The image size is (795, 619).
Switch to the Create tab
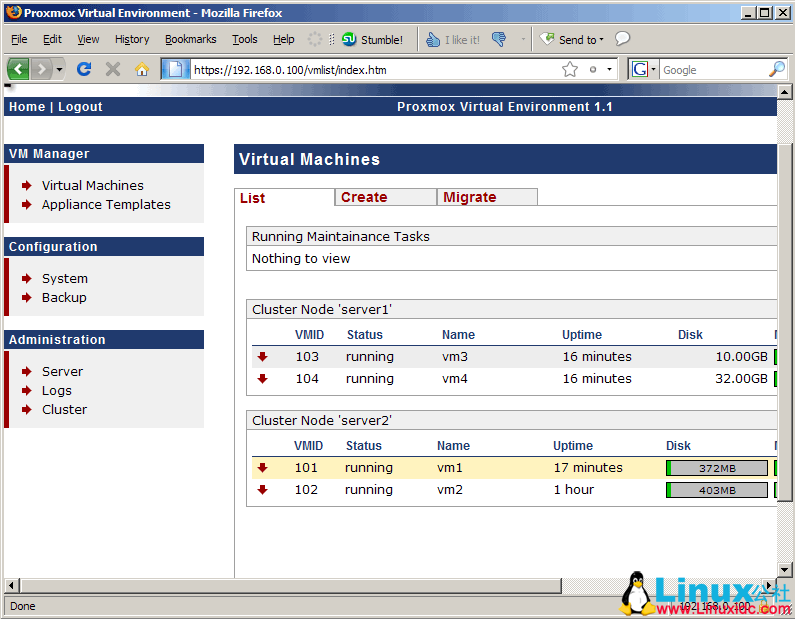tap(364, 197)
